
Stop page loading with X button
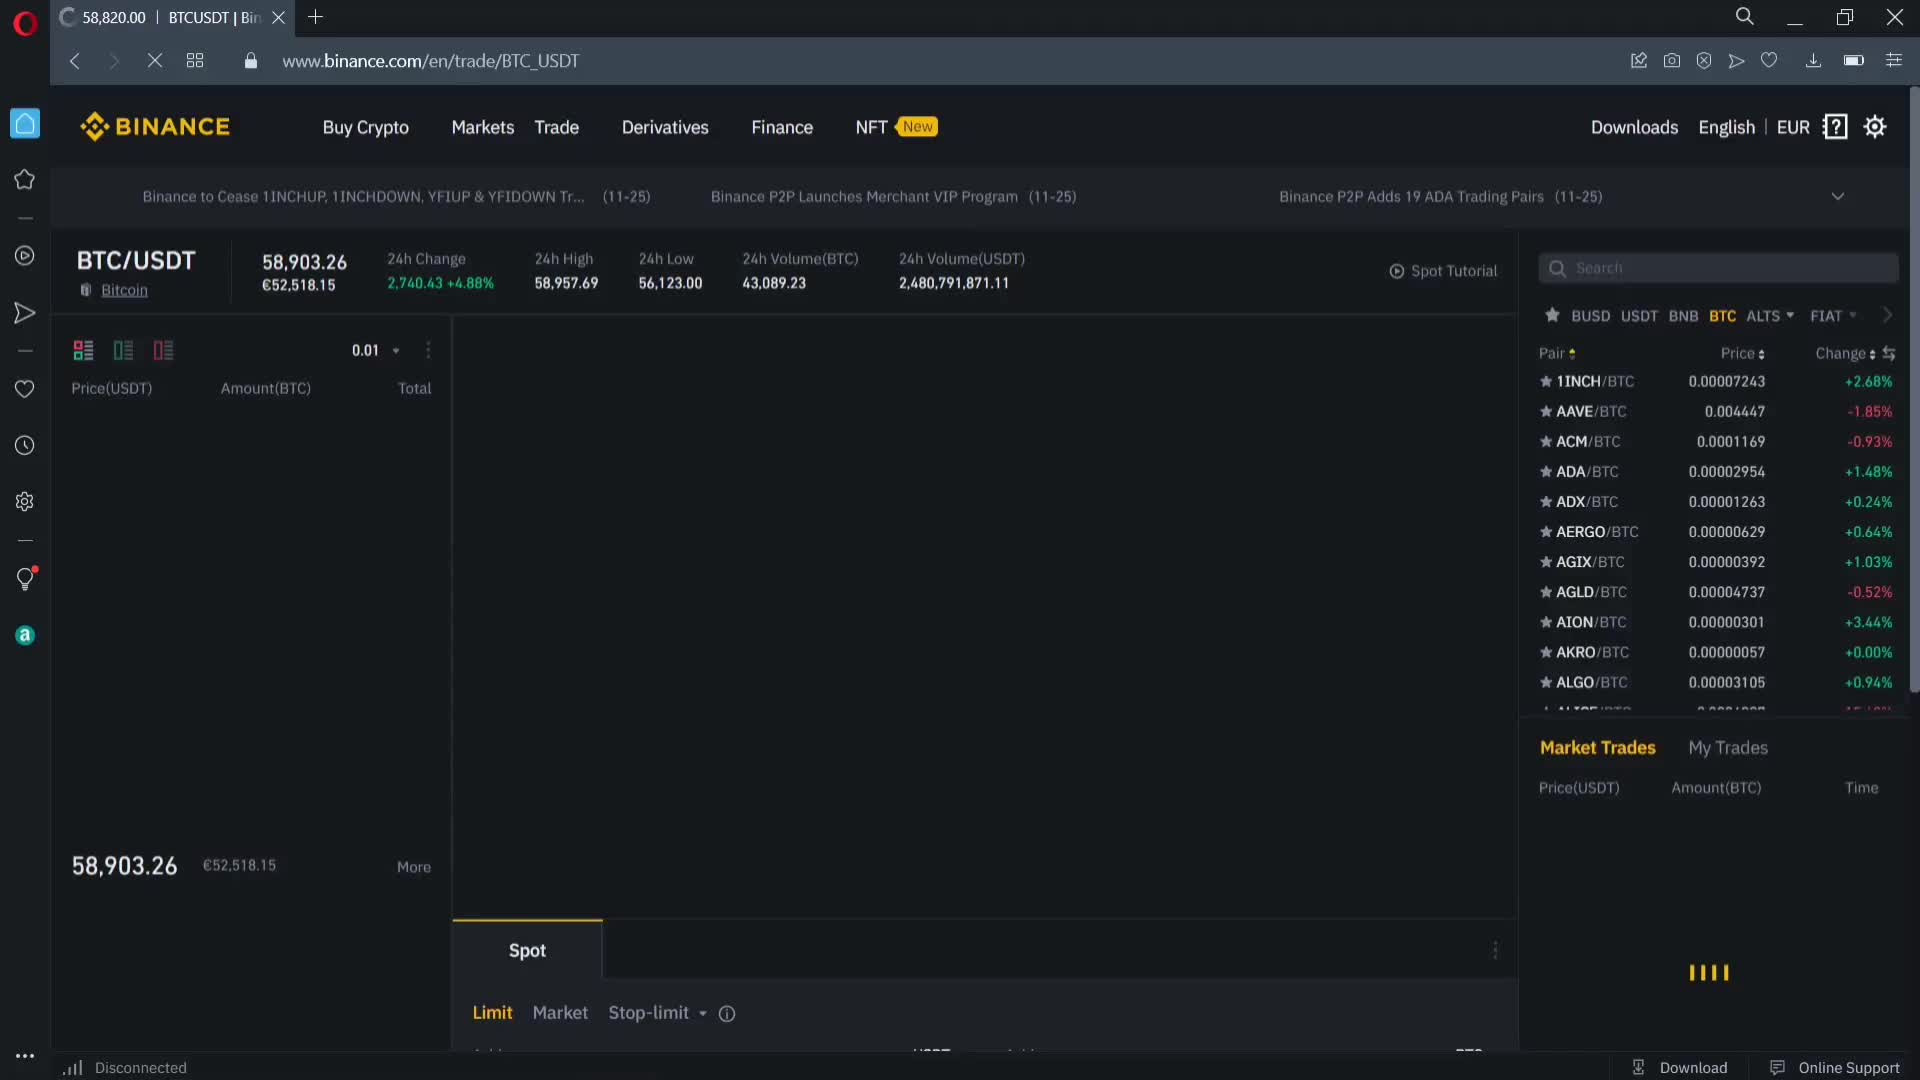[154, 61]
